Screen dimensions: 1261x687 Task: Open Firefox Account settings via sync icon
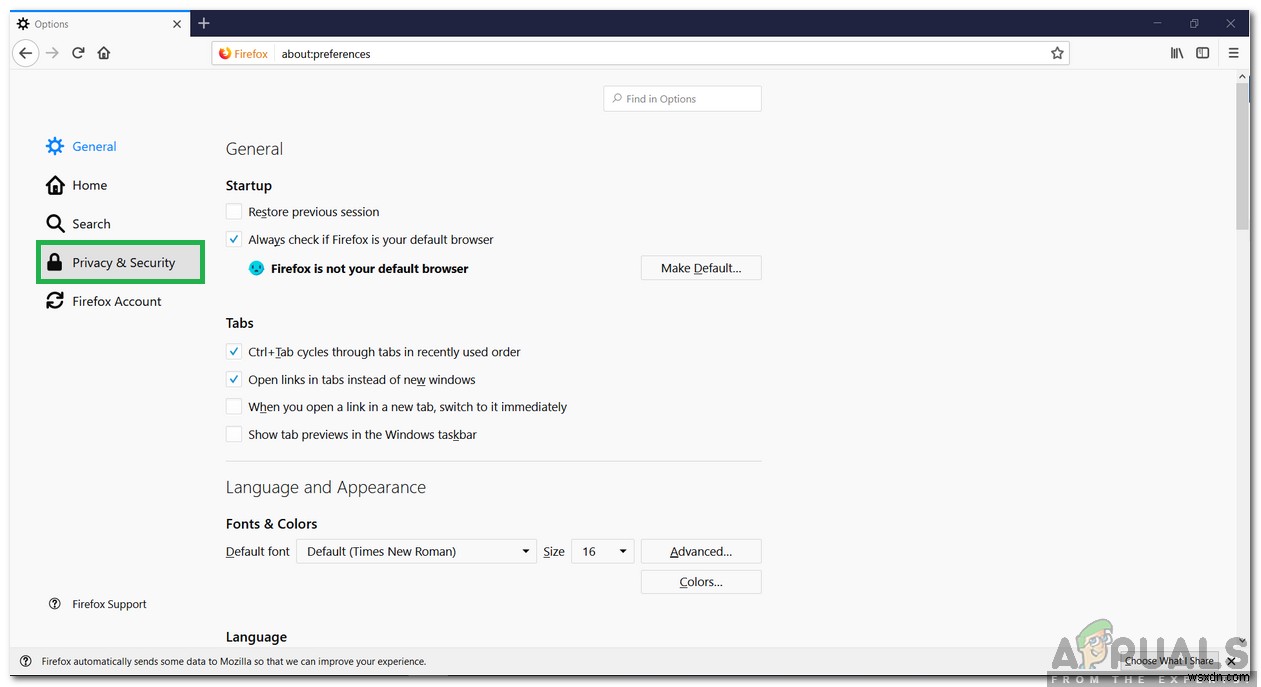pyautogui.click(x=55, y=300)
